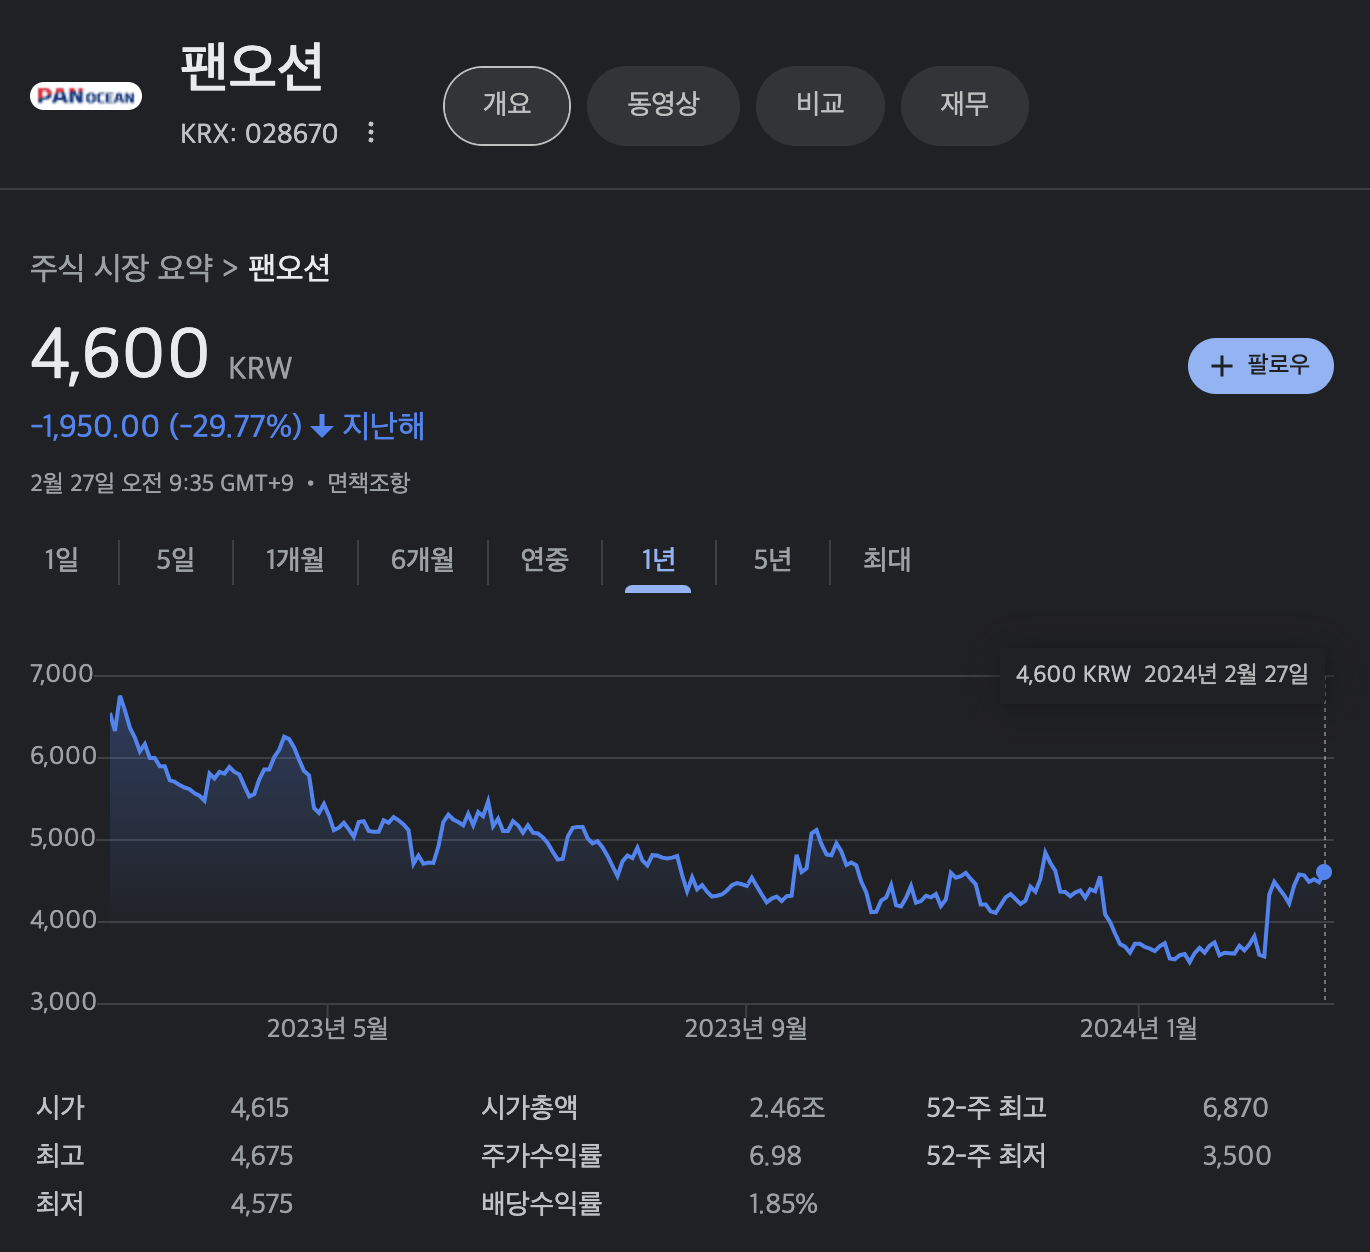Click the Pan Ocean logo image

[86, 96]
